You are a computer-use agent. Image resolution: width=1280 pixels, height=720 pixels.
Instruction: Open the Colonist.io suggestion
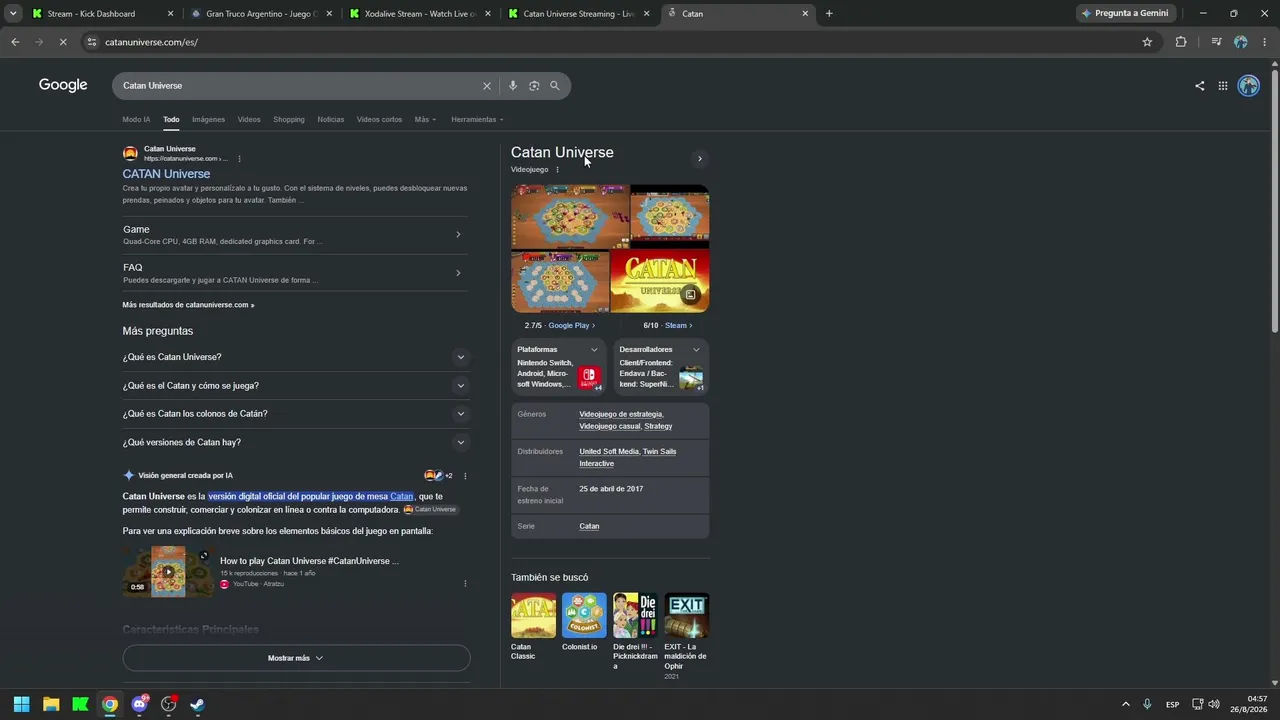[x=584, y=622]
